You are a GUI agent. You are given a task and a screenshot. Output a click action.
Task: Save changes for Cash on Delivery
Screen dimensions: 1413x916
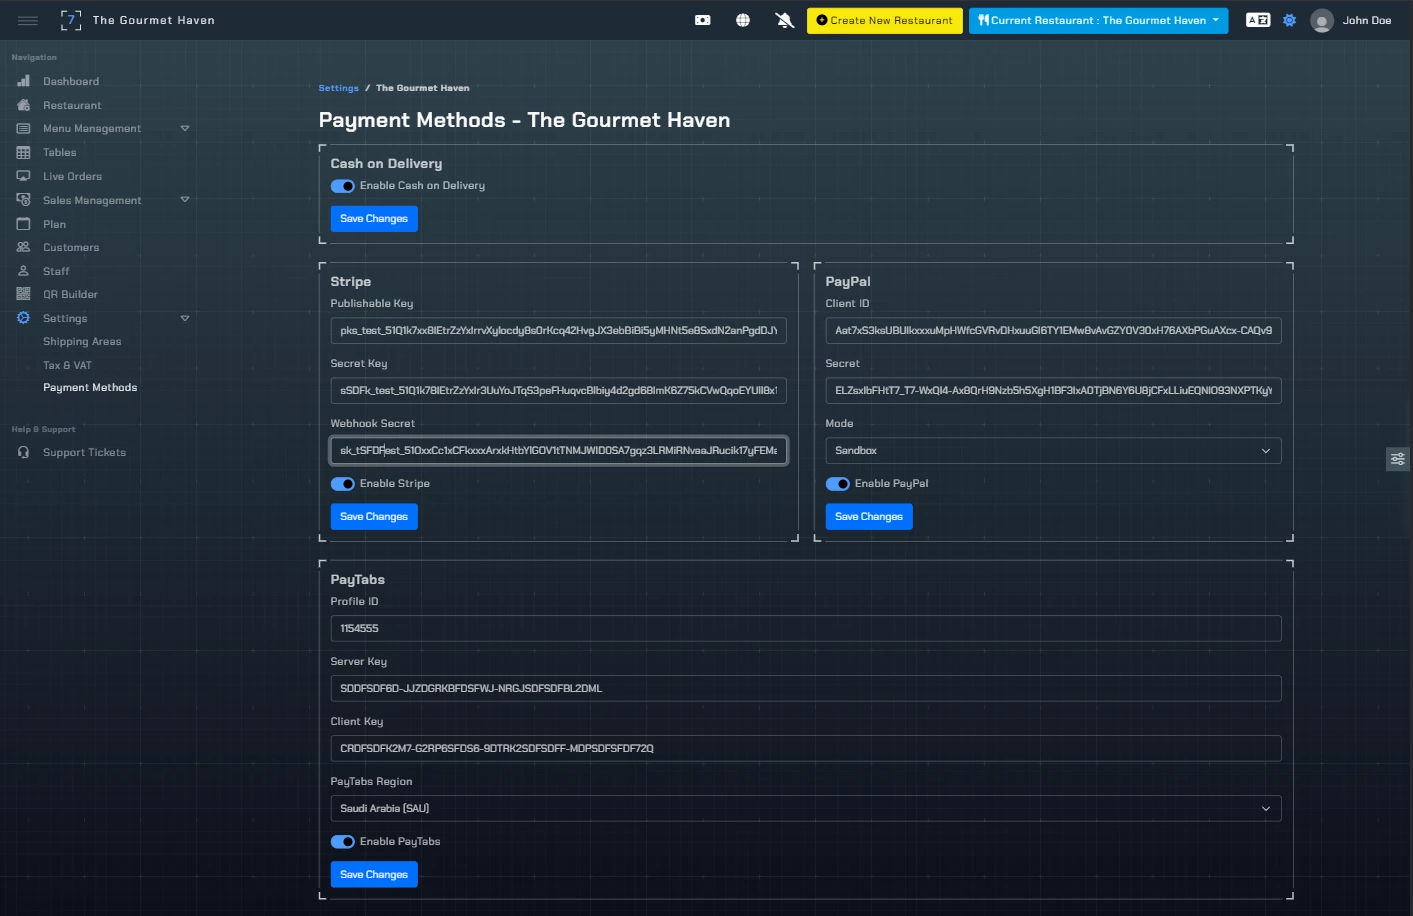pyautogui.click(x=374, y=219)
